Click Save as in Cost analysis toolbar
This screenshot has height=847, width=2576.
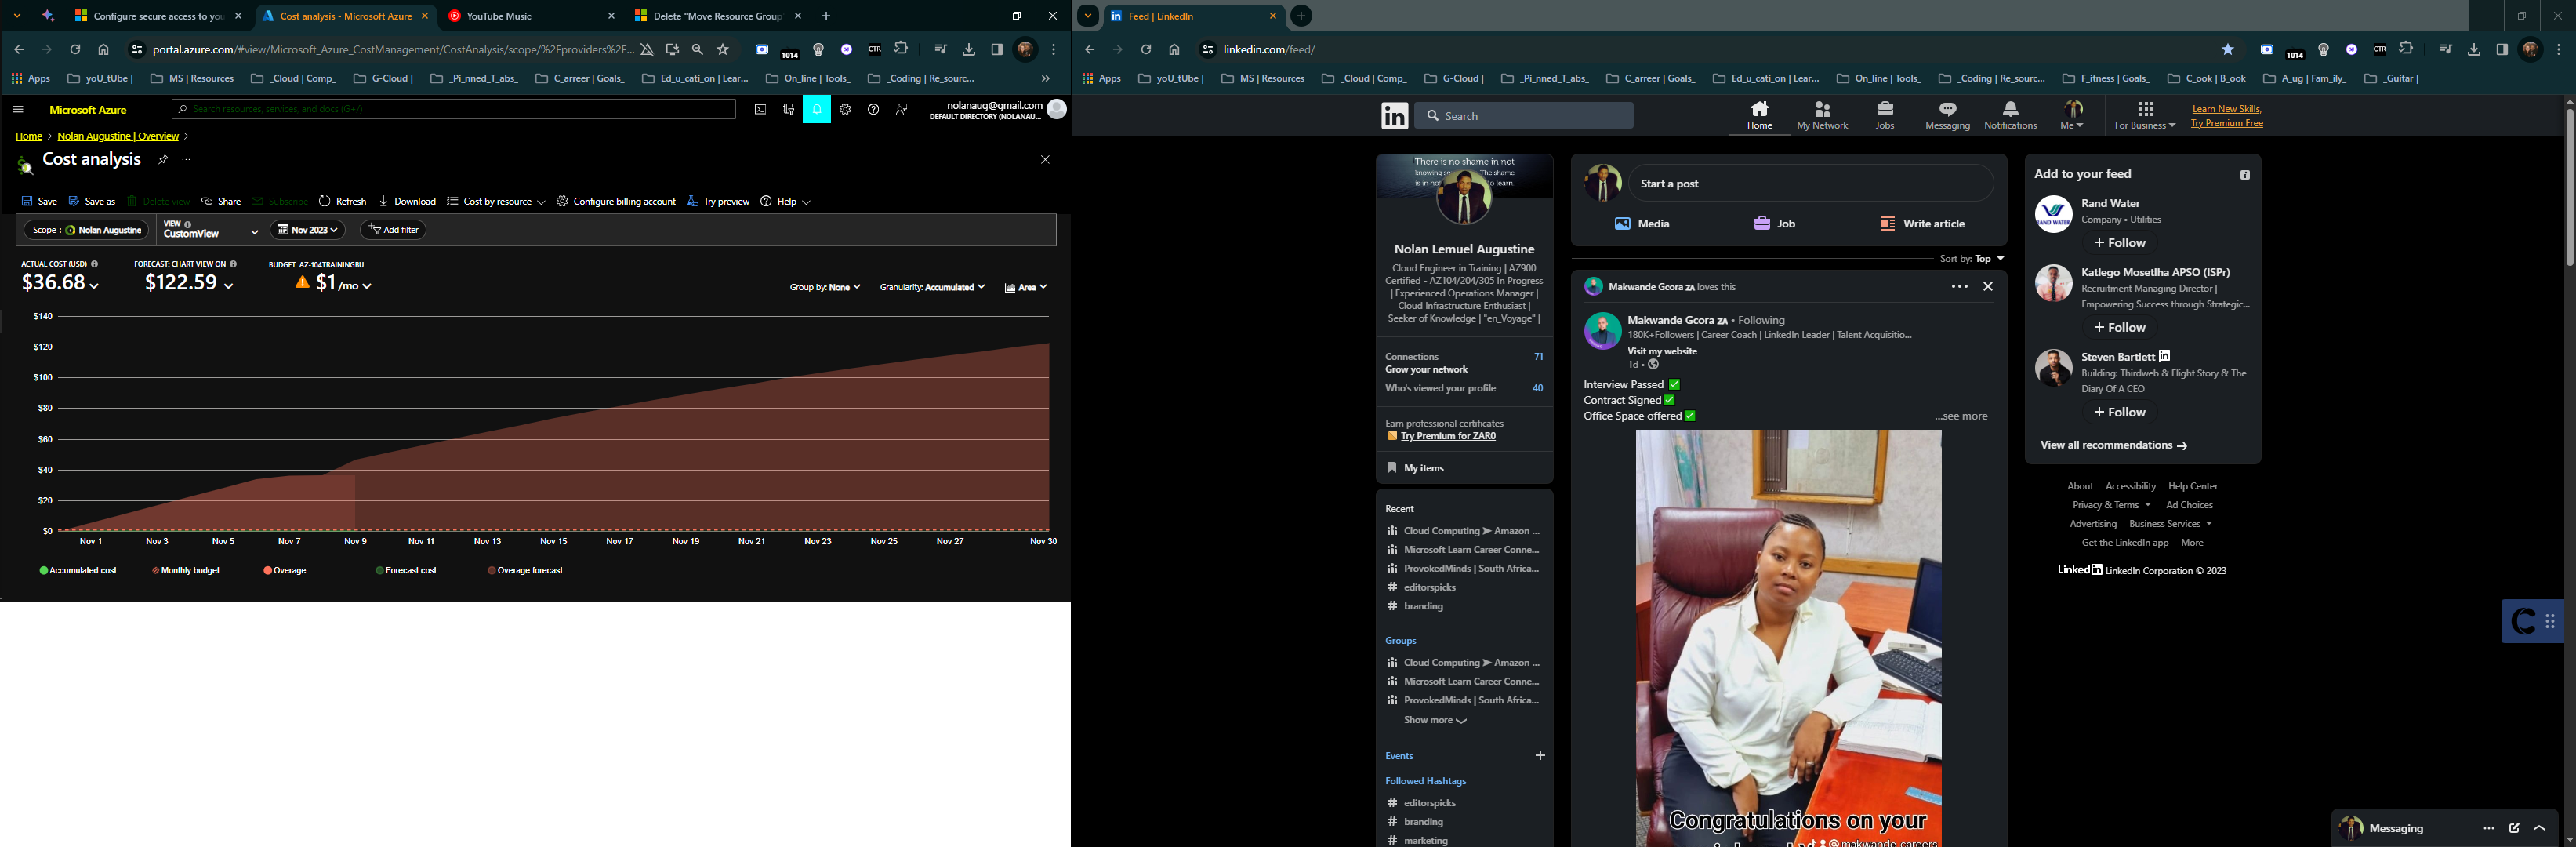pos(92,201)
